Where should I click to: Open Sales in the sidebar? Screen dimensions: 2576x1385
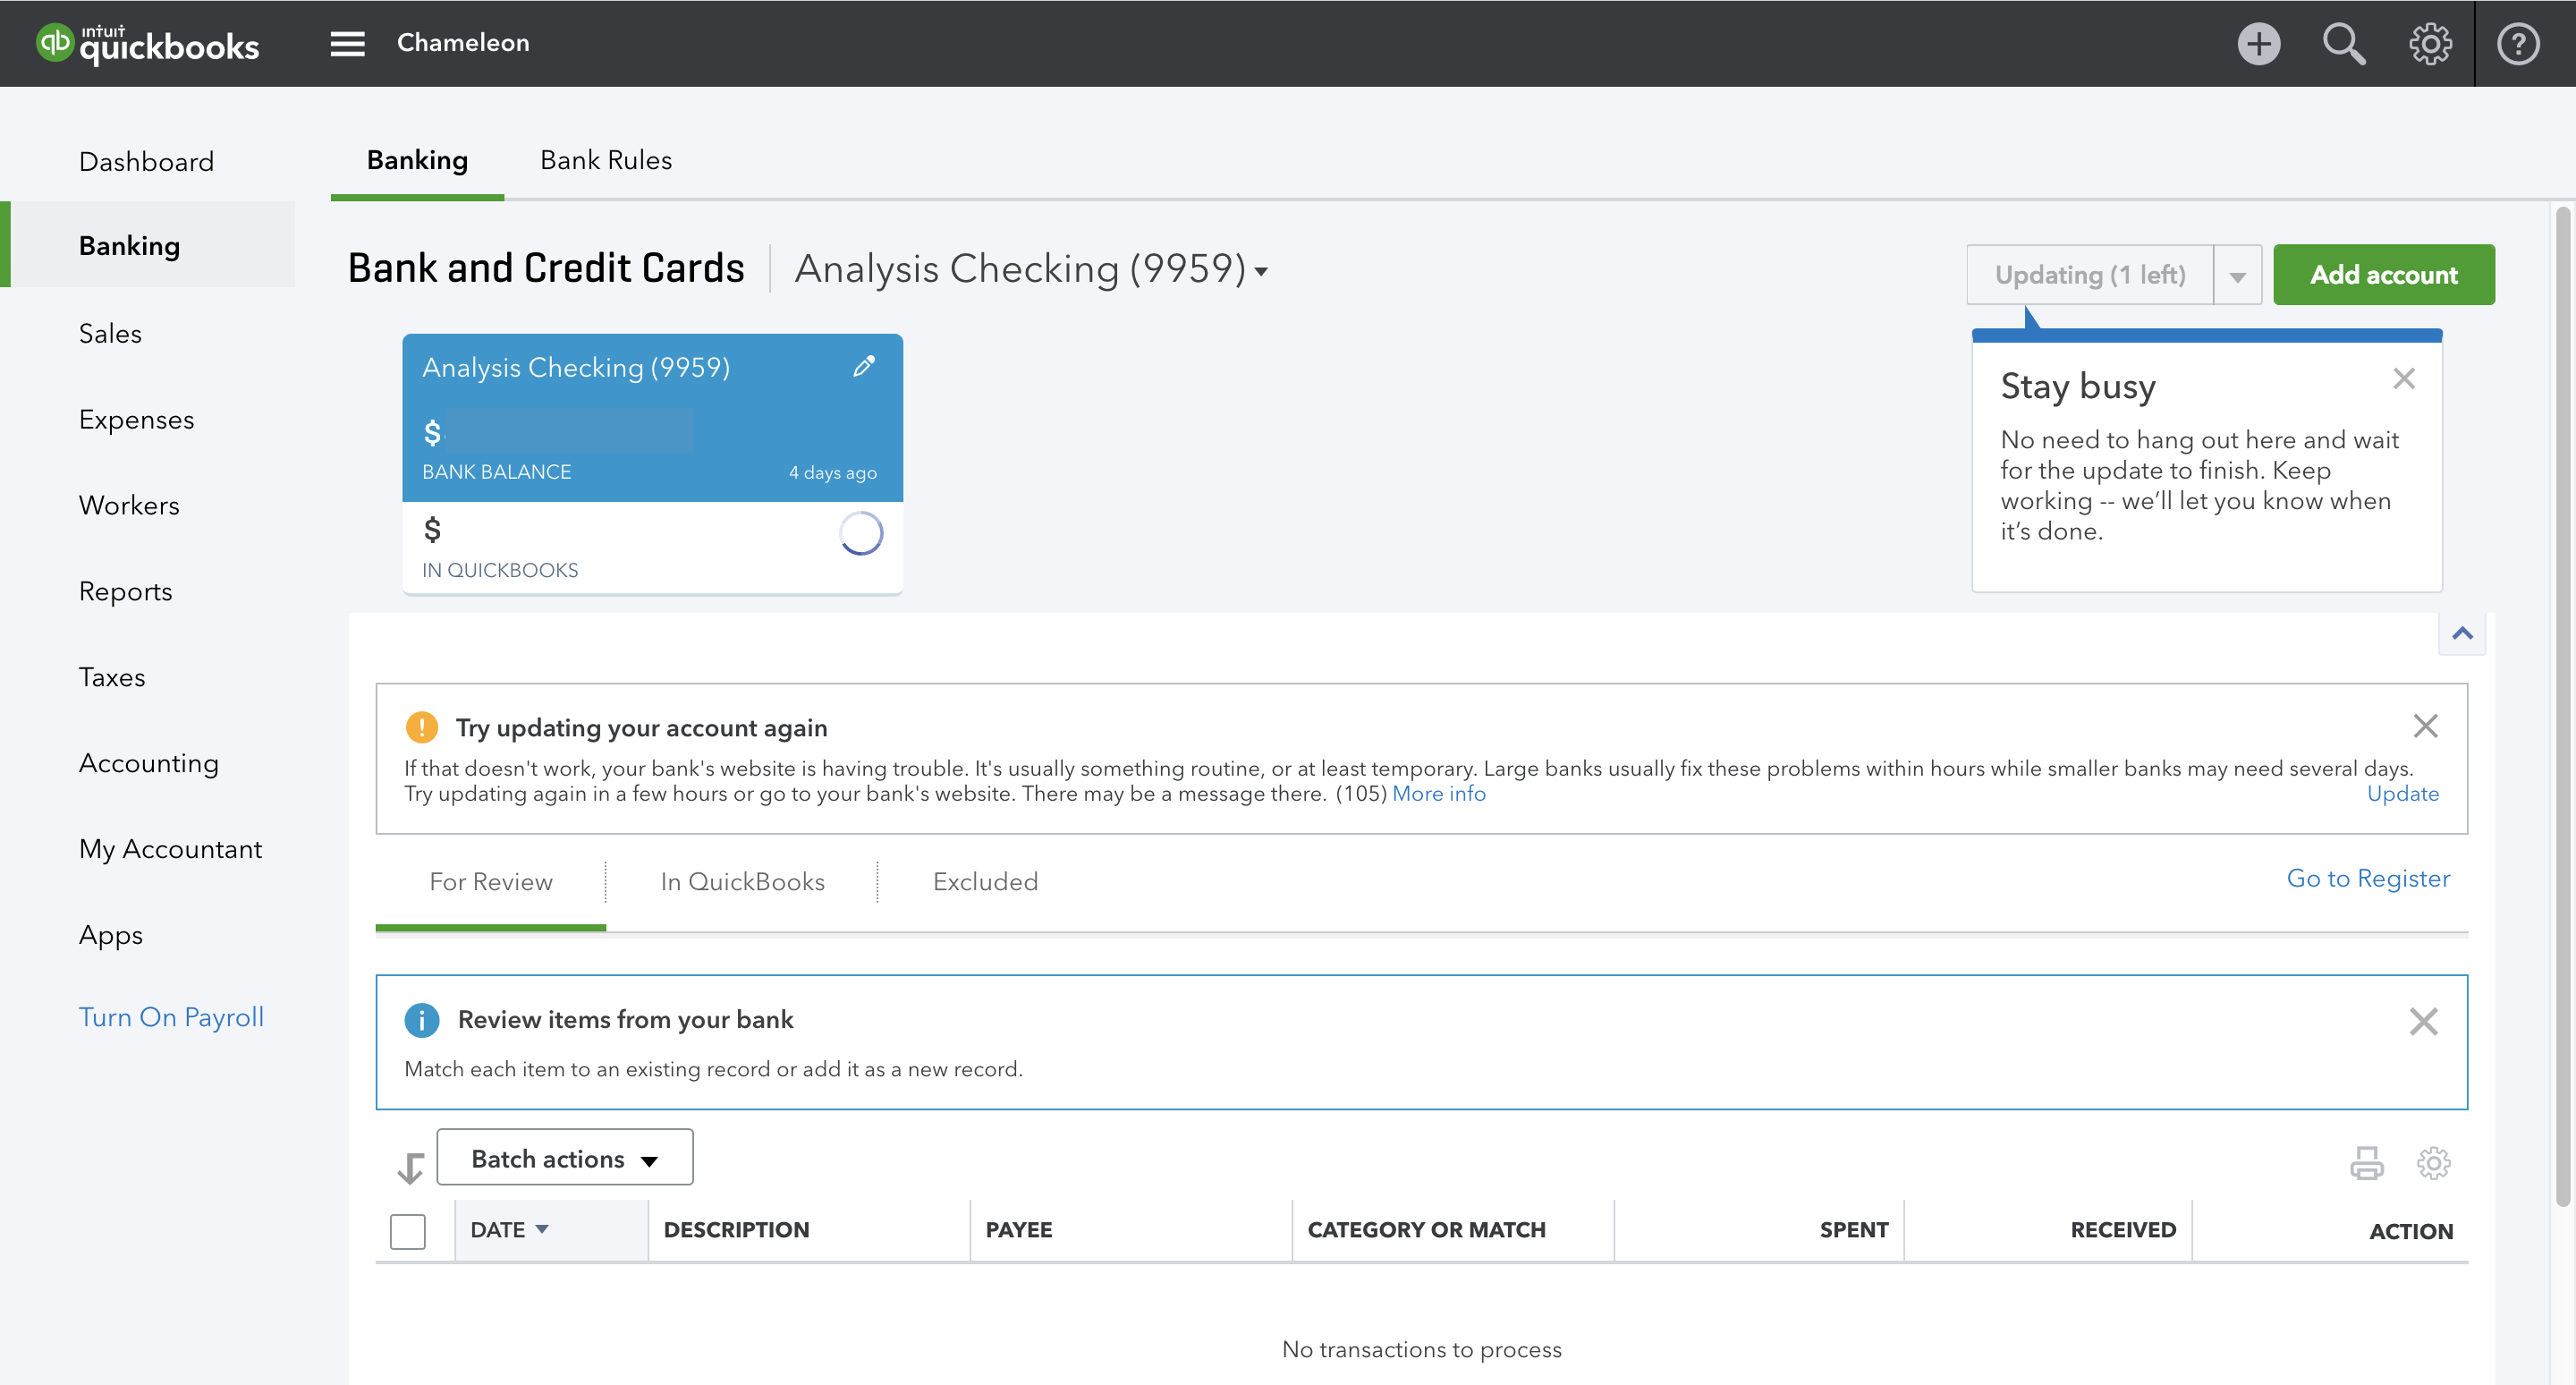point(110,333)
